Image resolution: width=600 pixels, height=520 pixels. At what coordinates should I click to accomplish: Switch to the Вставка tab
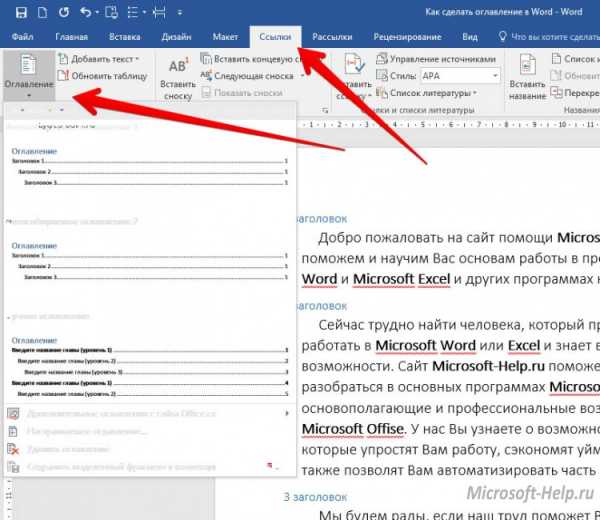pos(125,37)
